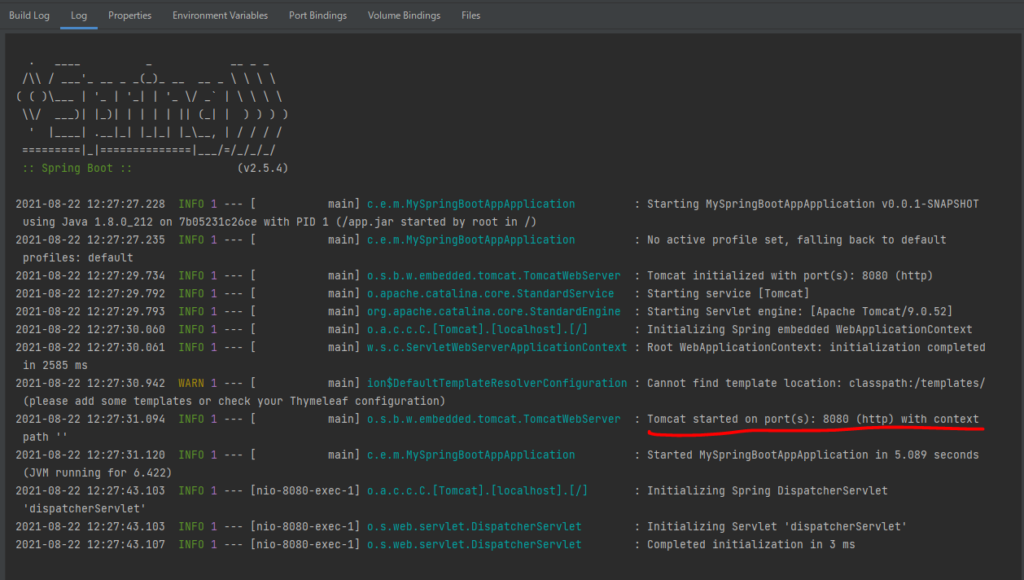Viewport: 1024px width, 580px height.
Task: Click the (v2.5.4) version text
Action: (264, 168)
